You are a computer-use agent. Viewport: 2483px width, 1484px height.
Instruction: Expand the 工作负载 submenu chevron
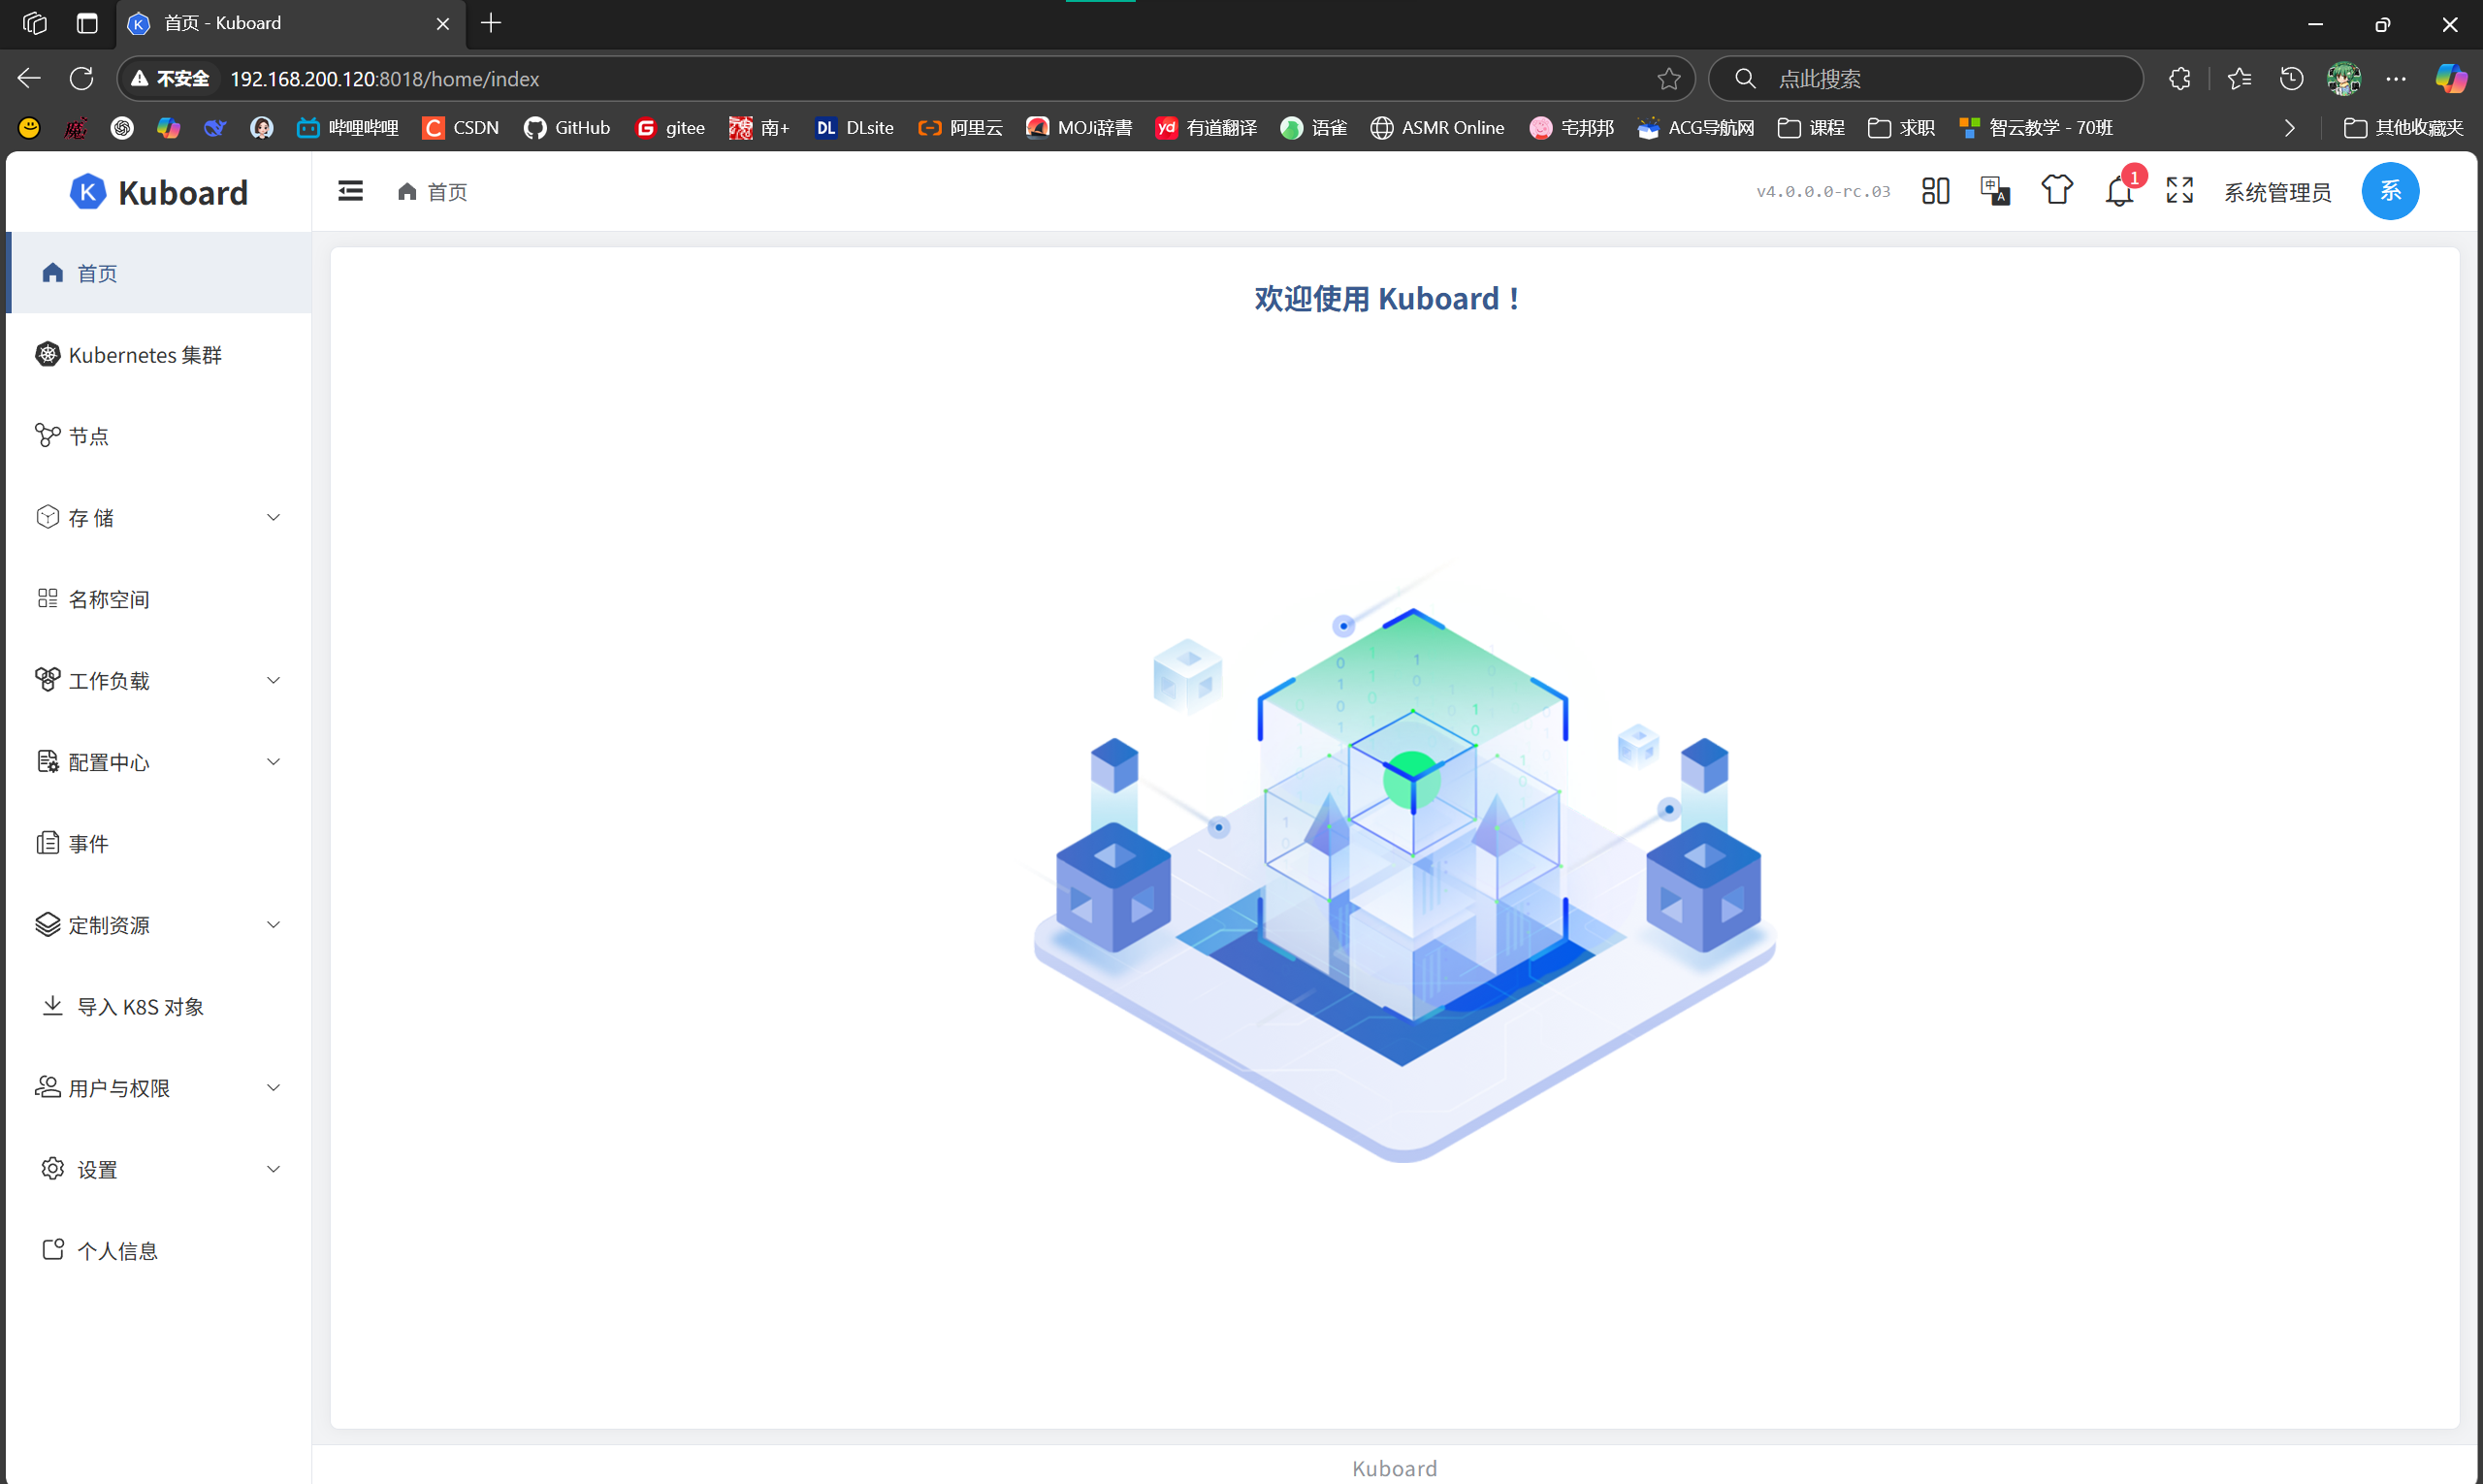[273, 680]
